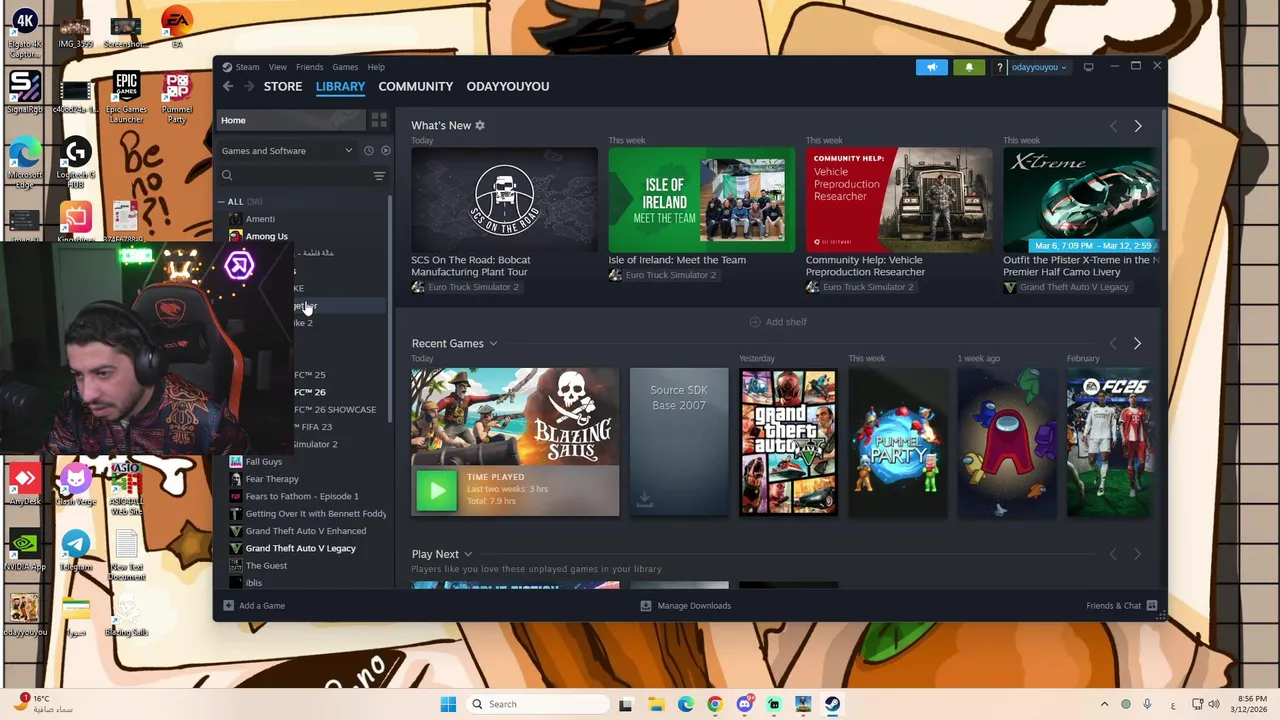1280x720 pixels.
Task: Open the Help menu
Action: (x=376, y=67)
